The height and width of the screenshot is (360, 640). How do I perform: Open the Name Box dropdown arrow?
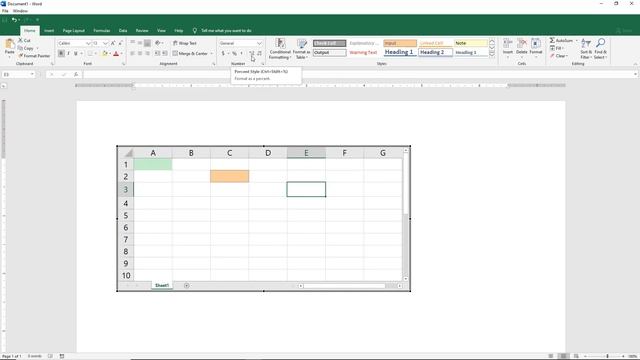click(x=32, y=74)
